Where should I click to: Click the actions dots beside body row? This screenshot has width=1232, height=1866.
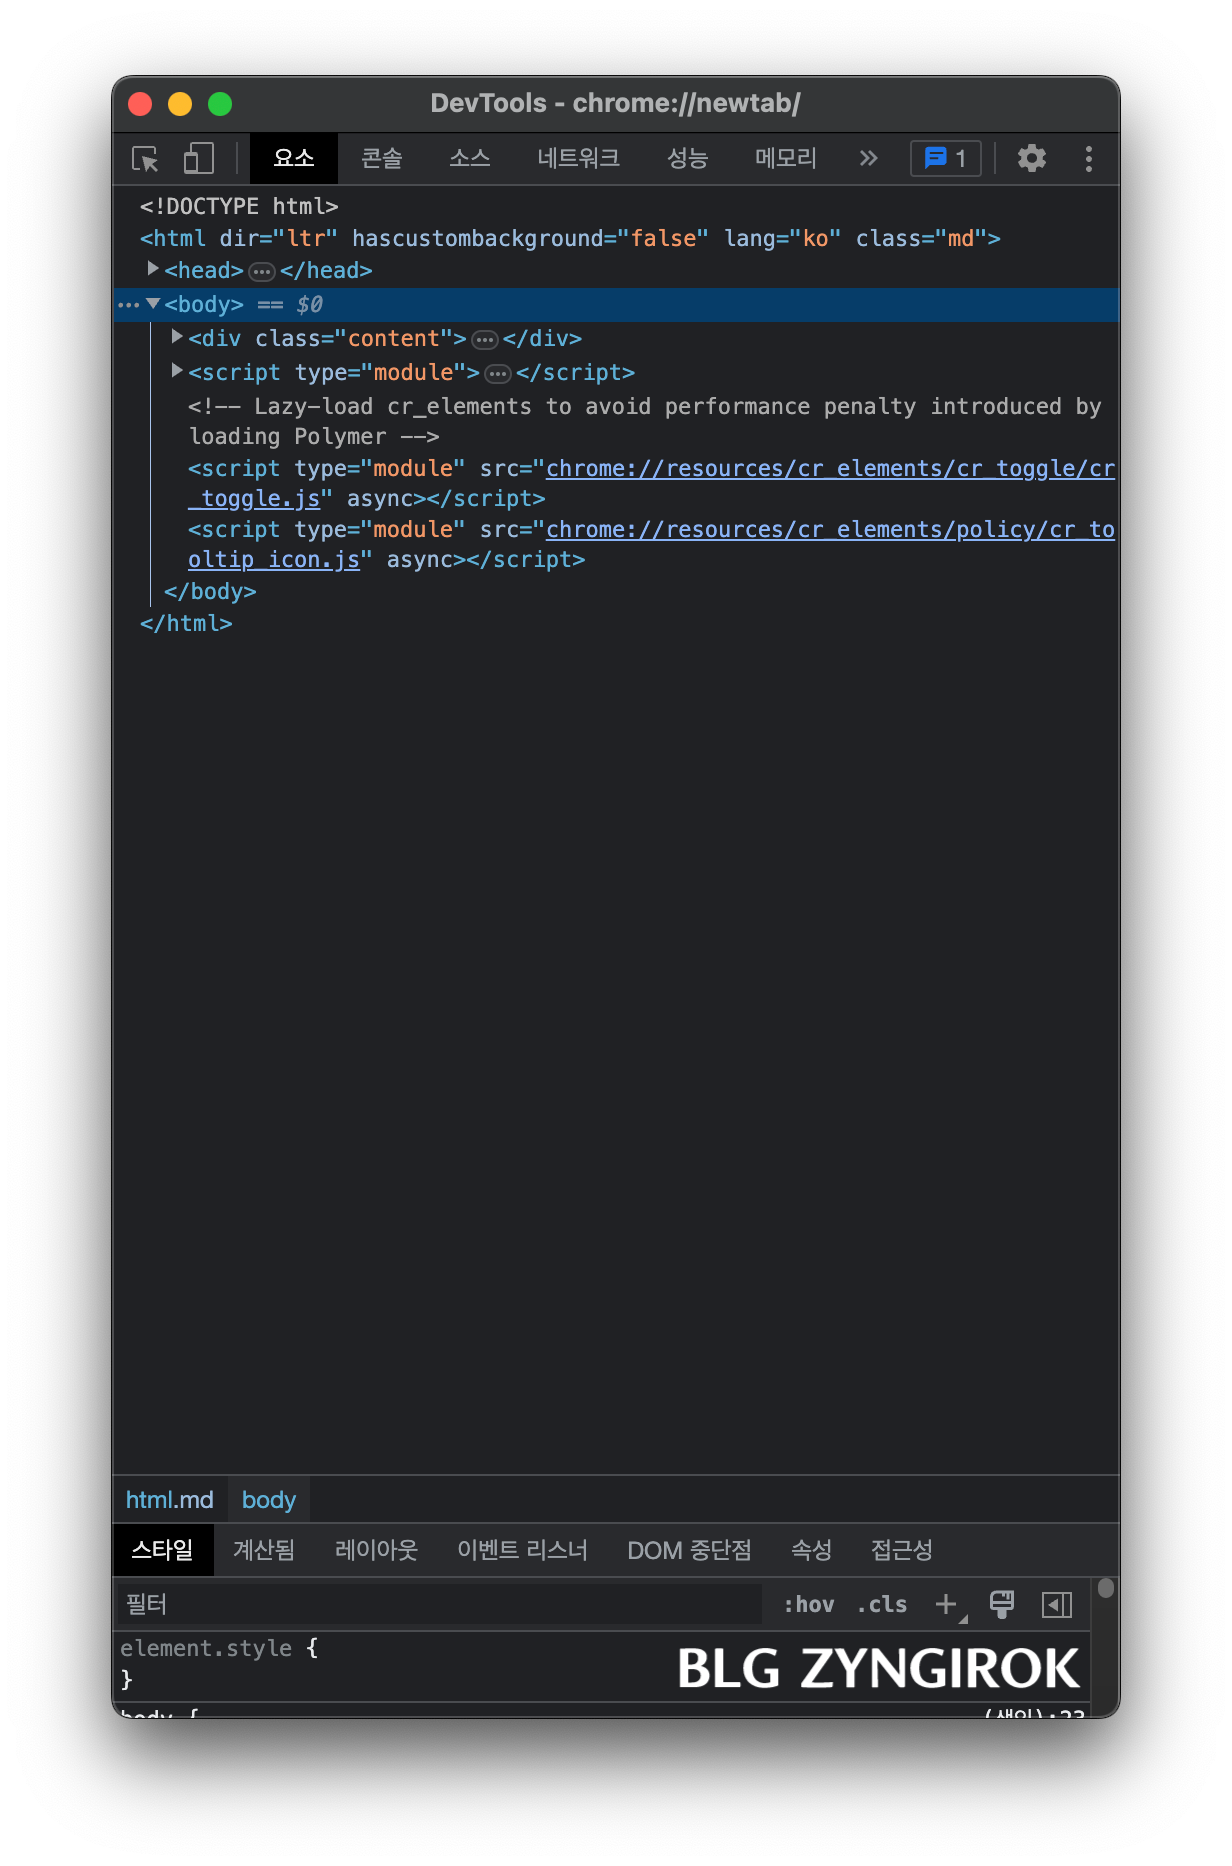129,304
